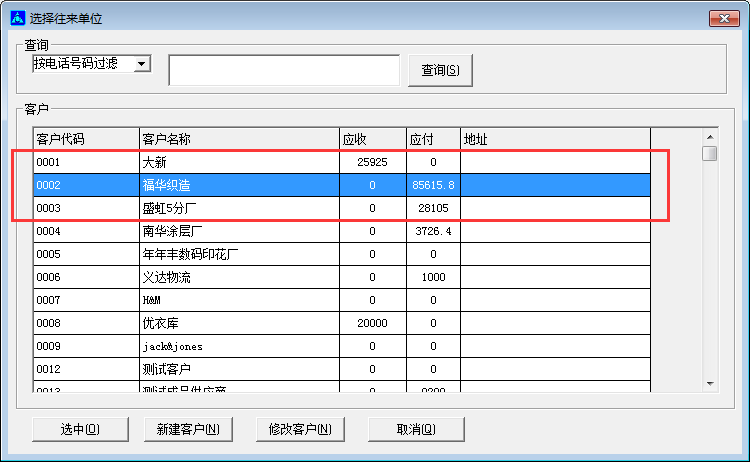The width and height of the screenshot is (750, 462).
Task: Click payable value 28105
Action: [x=433, y=208]
